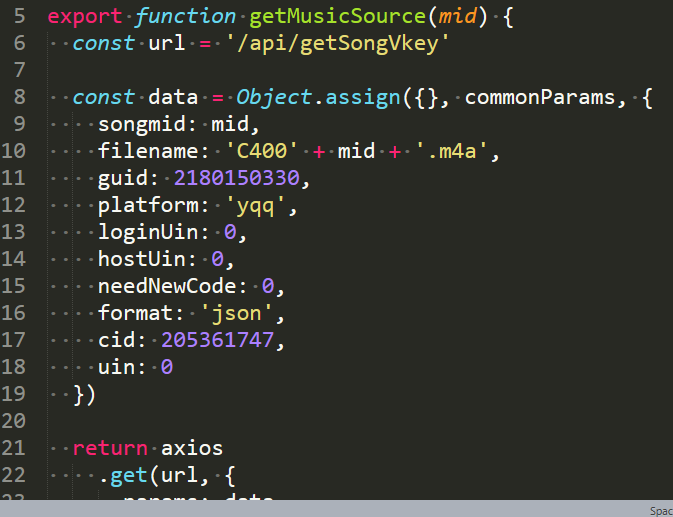Click the 'assign' method name
The width and height of the screenshot is (673, 517).
point(363,97)
